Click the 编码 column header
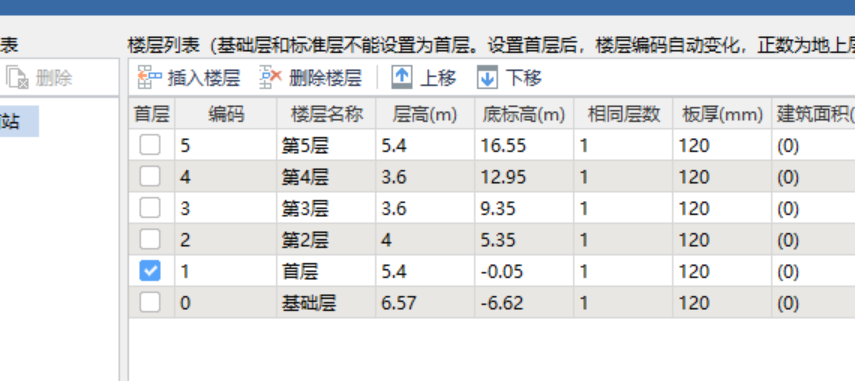This screenshot has width=855, height=381. [226, 114]
